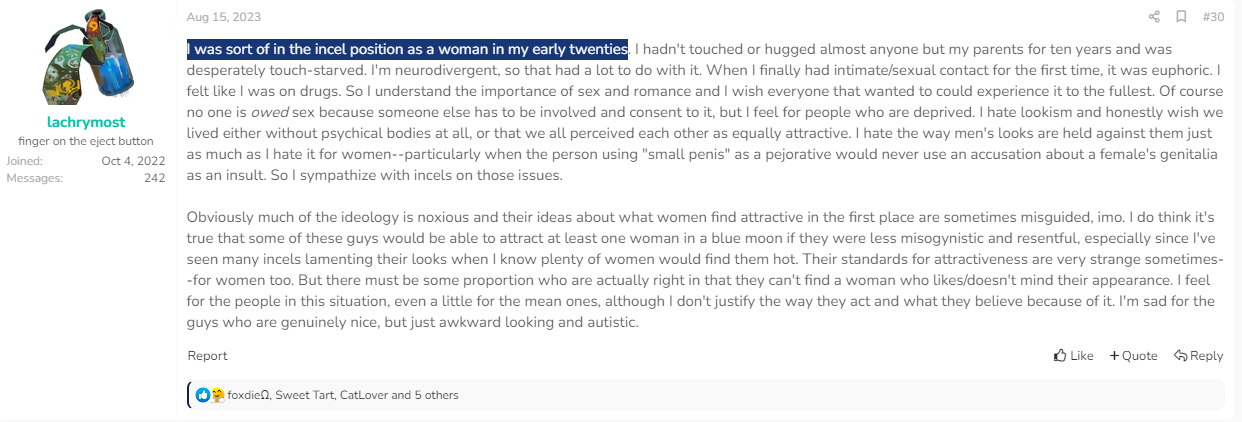Click the thinking reaction emoji
Viewport: 1242px width, 422px height.
[x=217, y=395]
